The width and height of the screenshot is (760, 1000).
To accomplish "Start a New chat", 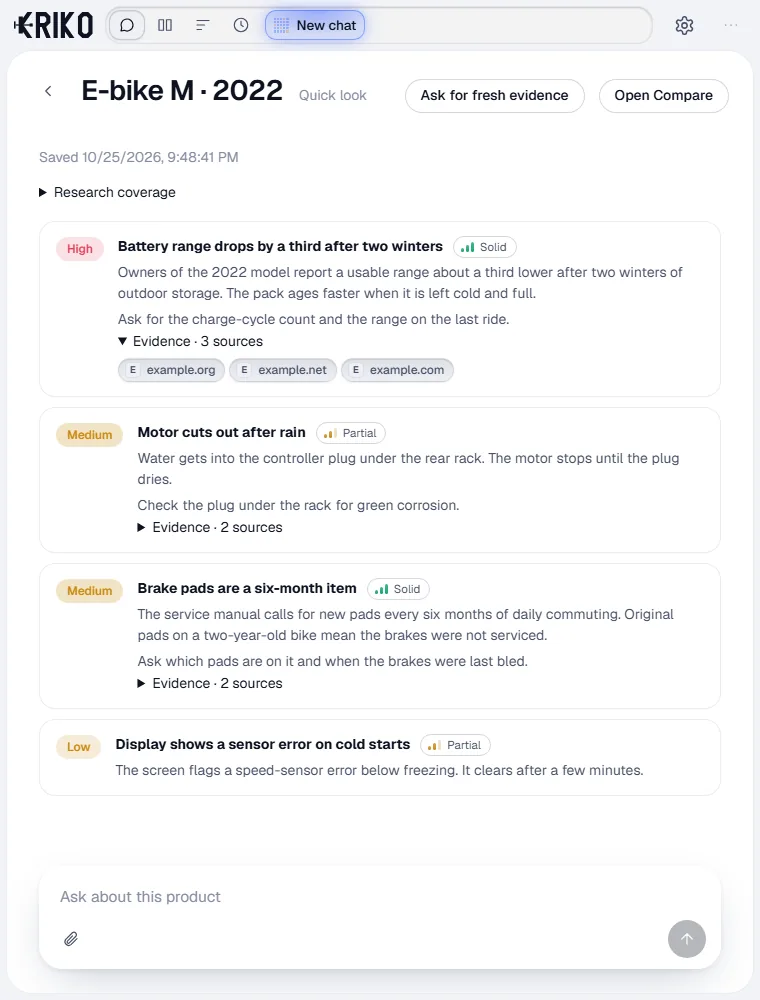I will [315, 26].
